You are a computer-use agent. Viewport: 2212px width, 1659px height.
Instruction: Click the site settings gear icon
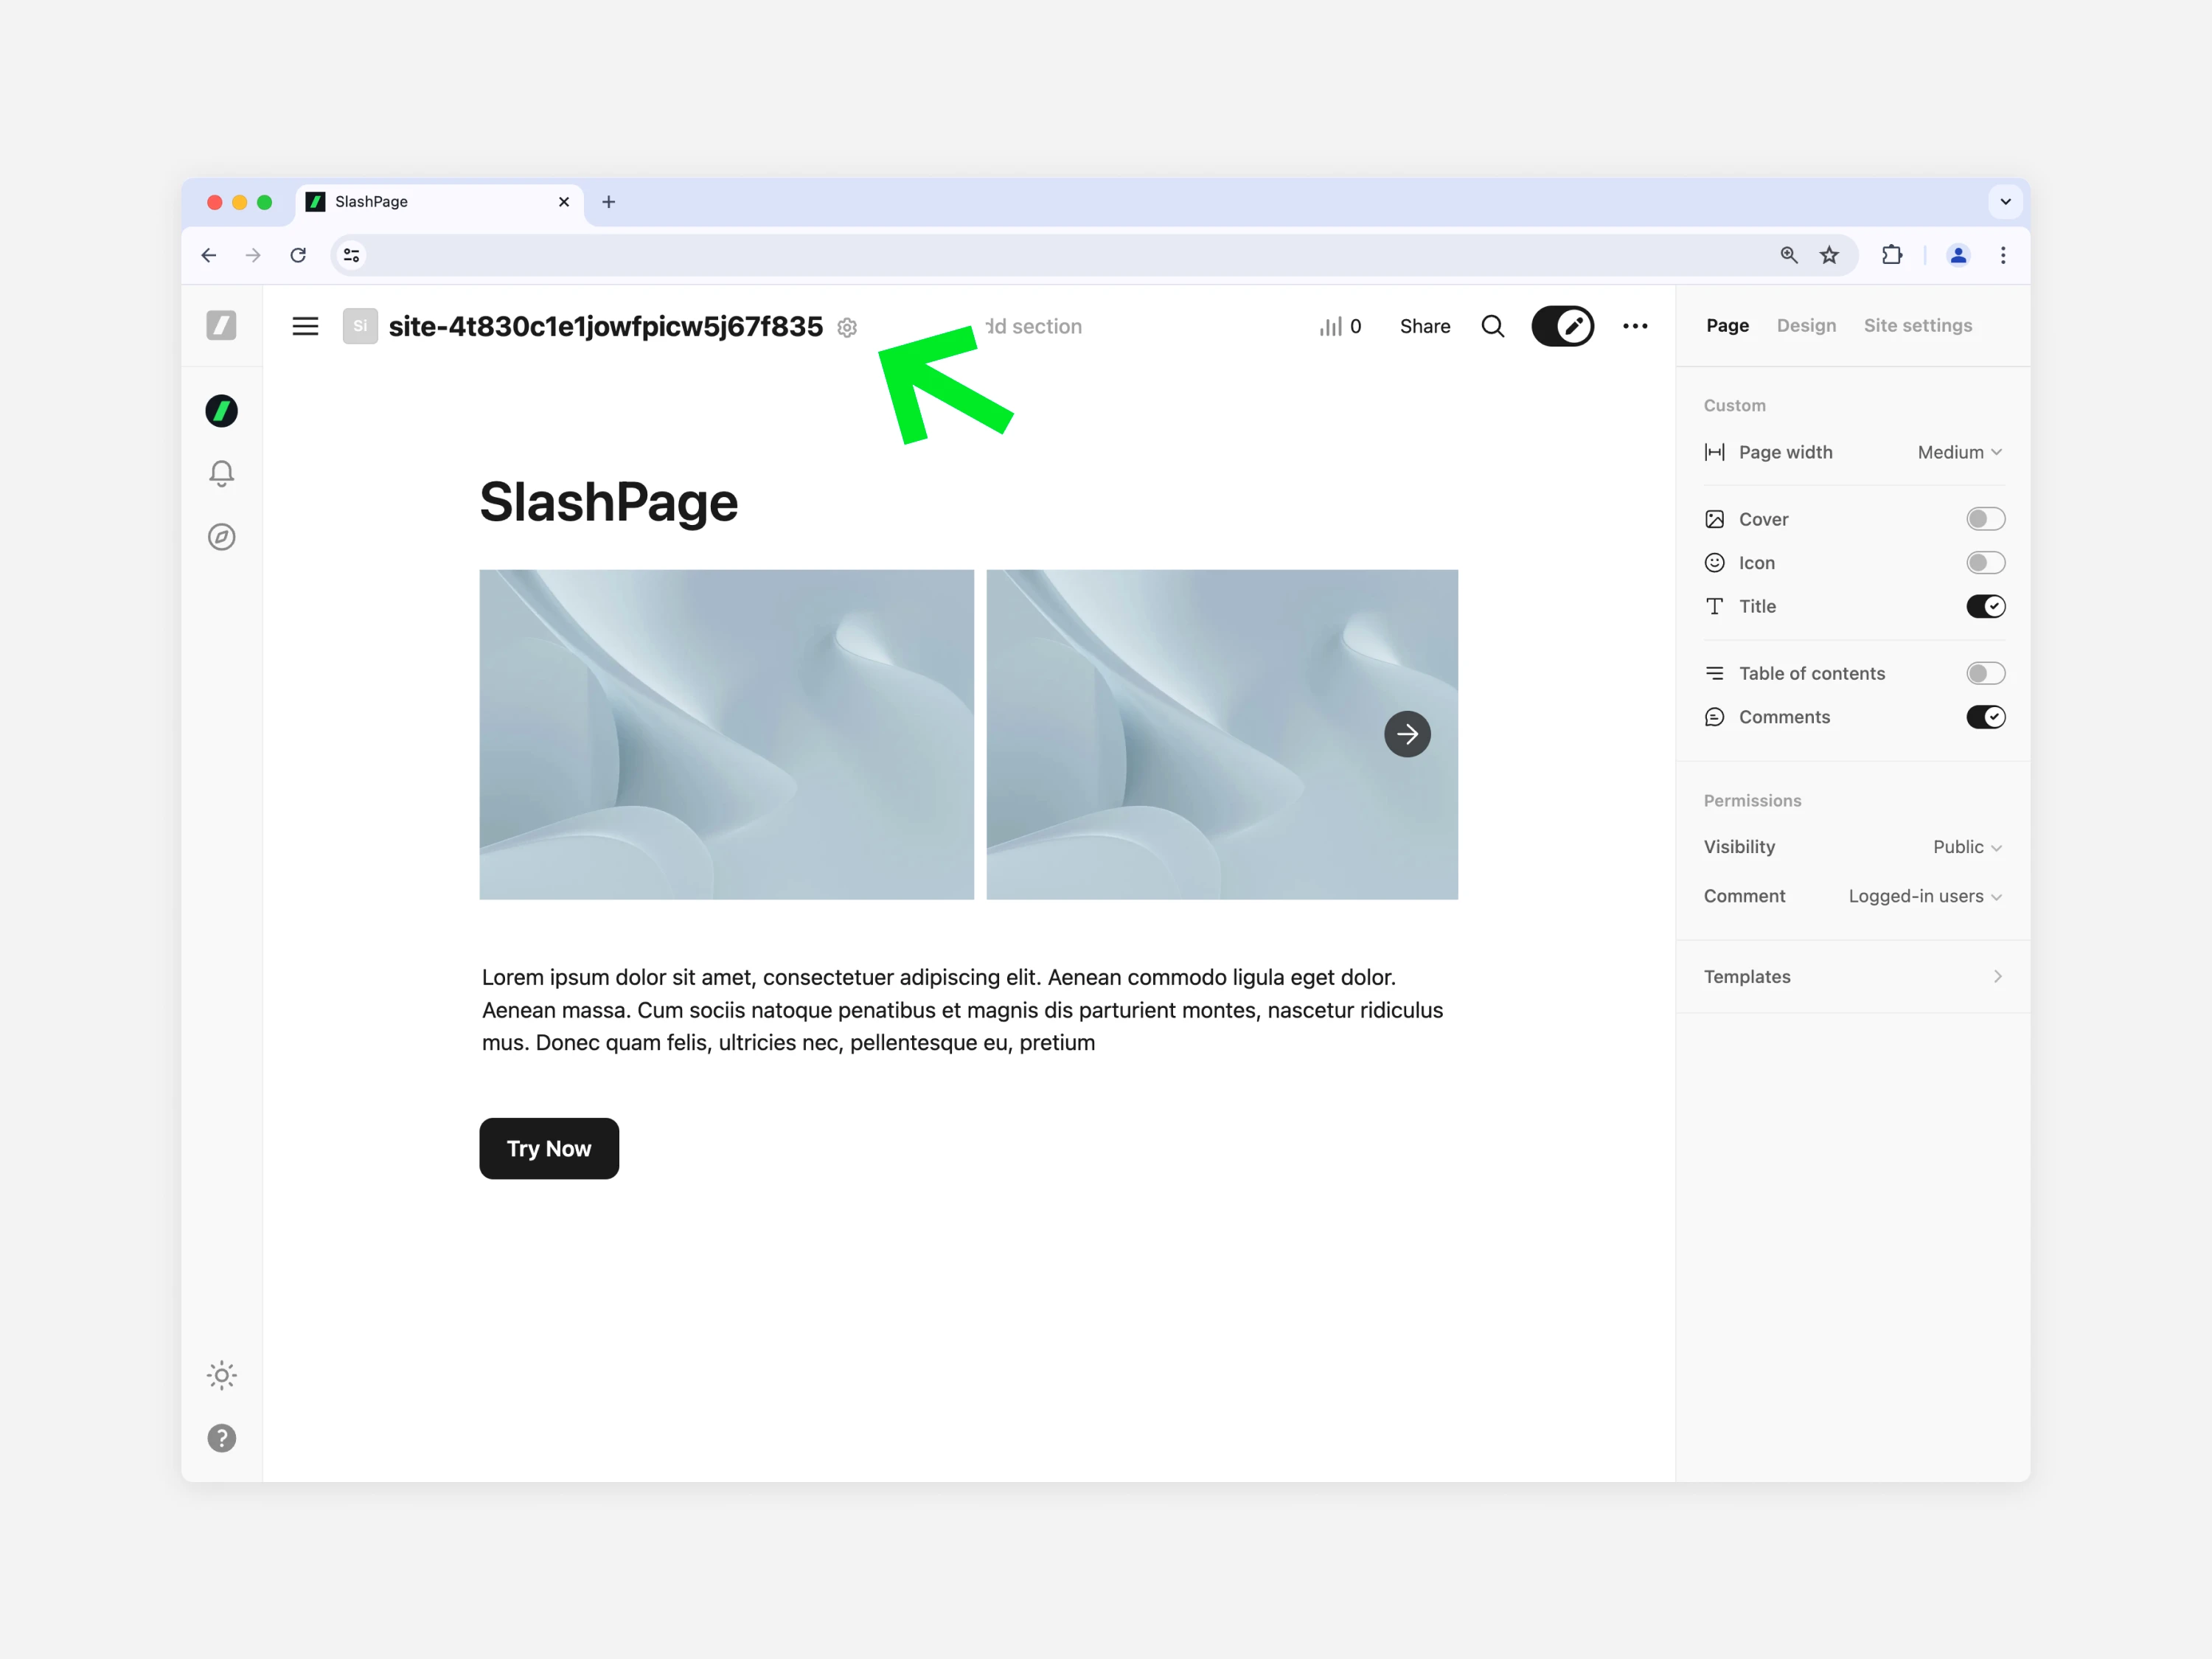tap(847, 328)
